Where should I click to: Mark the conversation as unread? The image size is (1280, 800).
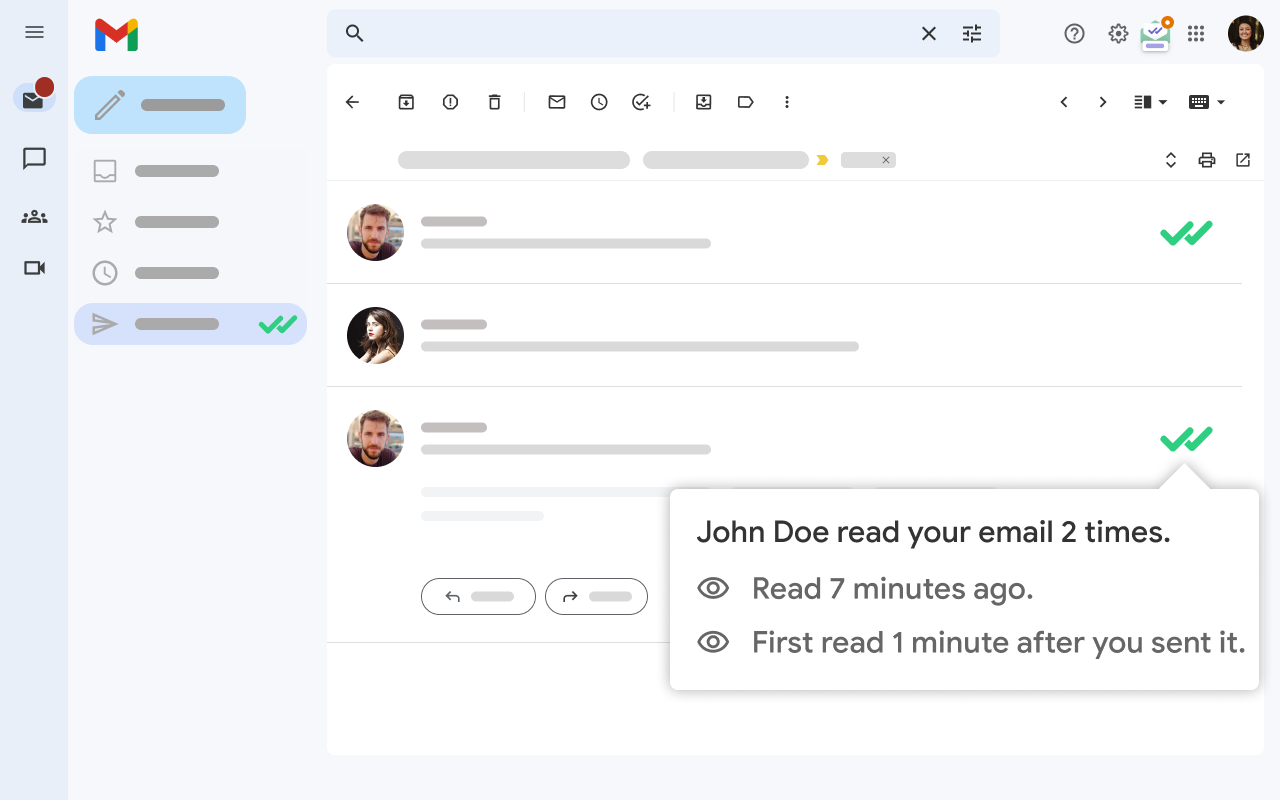click(x=557, y=101)
